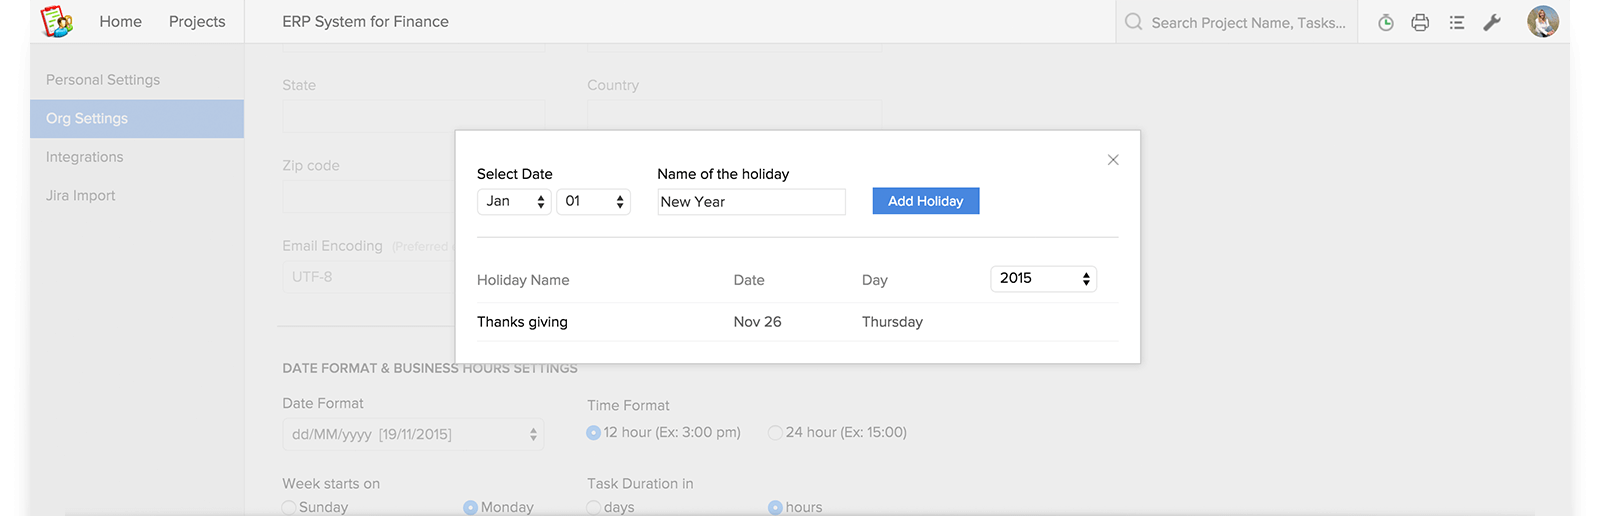Viewport: 1600px width, 516px height.
Task: Click the printer icon in header
Action: (x=1420, y=22)
